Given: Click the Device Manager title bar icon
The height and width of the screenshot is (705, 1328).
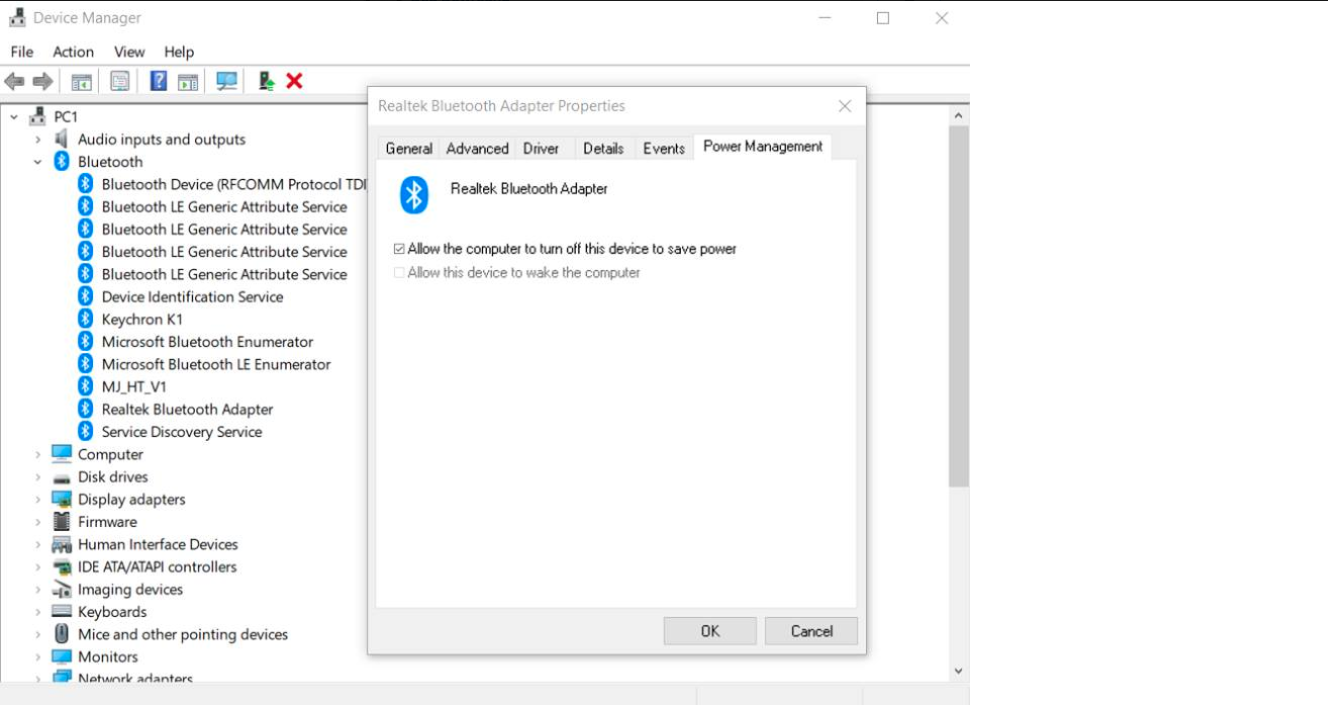Looking at the screenshot, I should (x=17, y=17).
